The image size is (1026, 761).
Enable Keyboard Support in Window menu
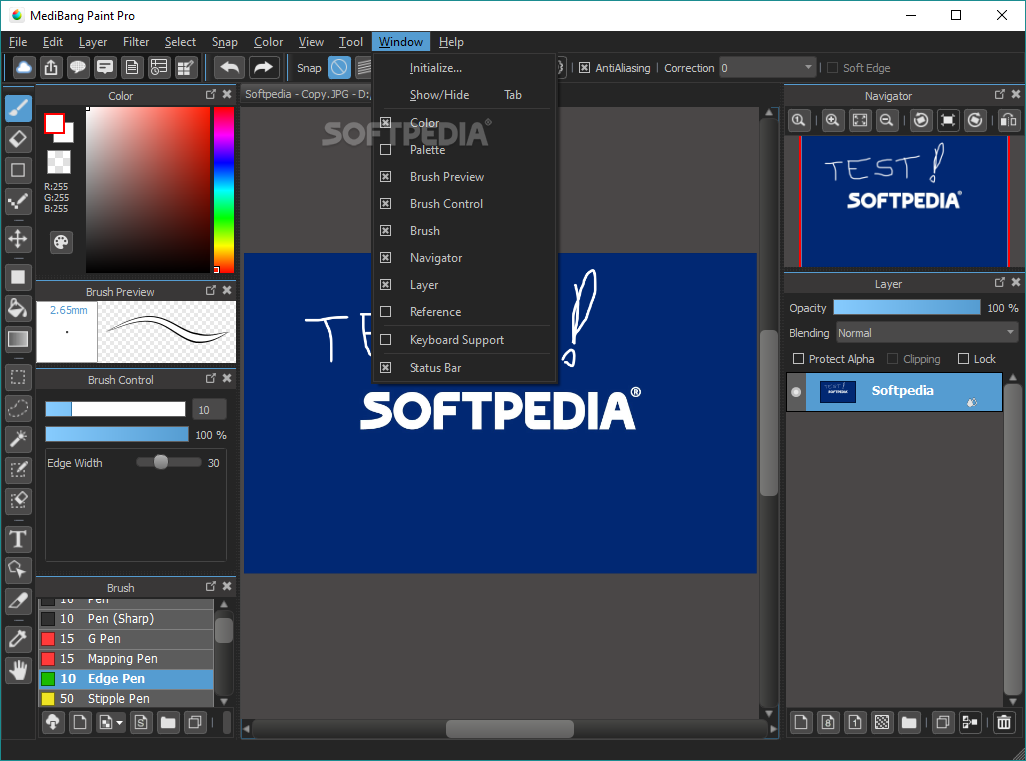click(385, 340)
